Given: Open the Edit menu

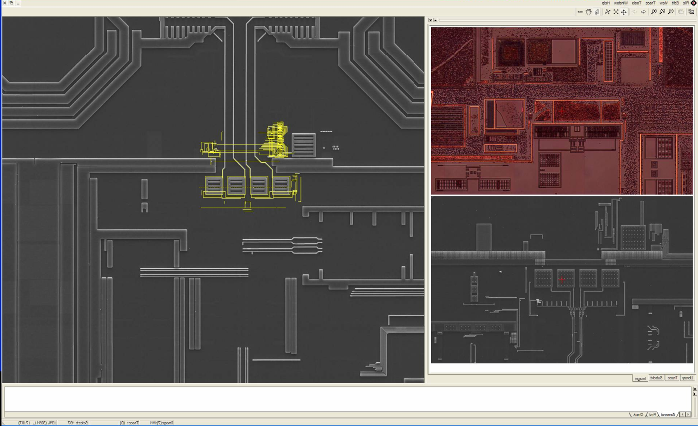Looking at the screenshot, I should click(x=676, y=3).
